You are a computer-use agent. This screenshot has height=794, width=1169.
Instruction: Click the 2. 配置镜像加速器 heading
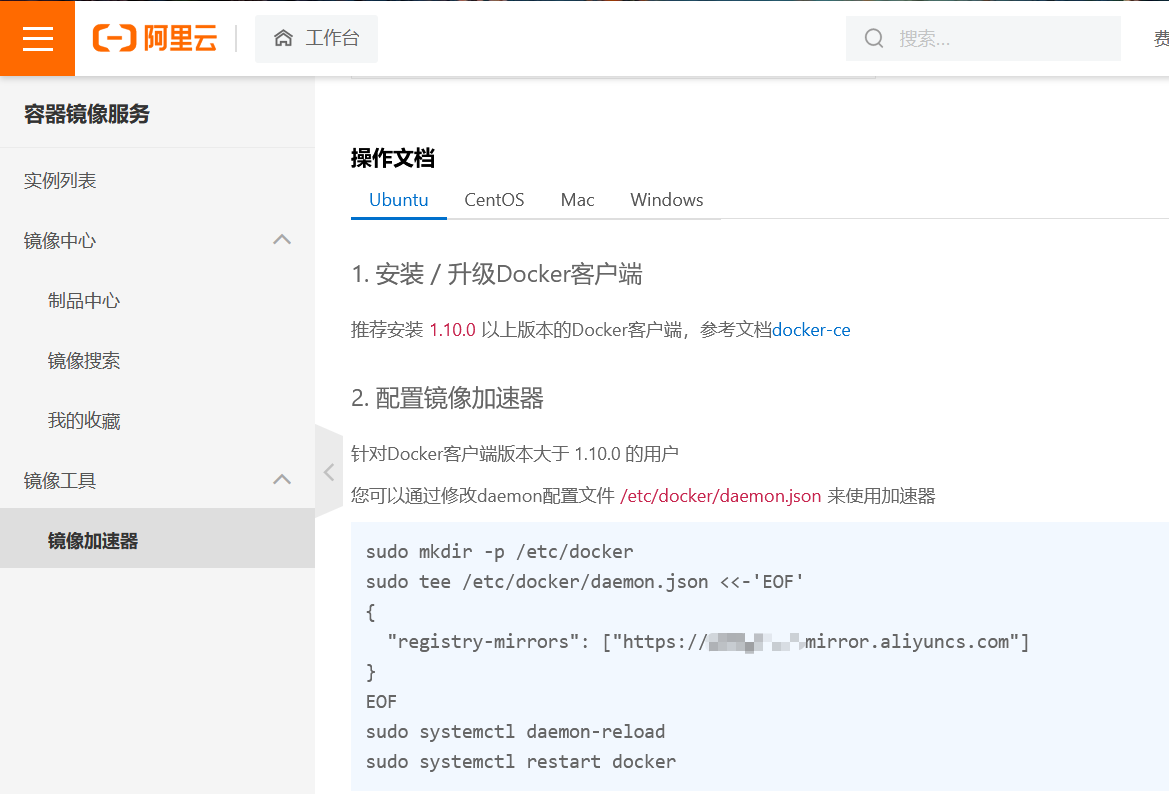pos(447,398)
